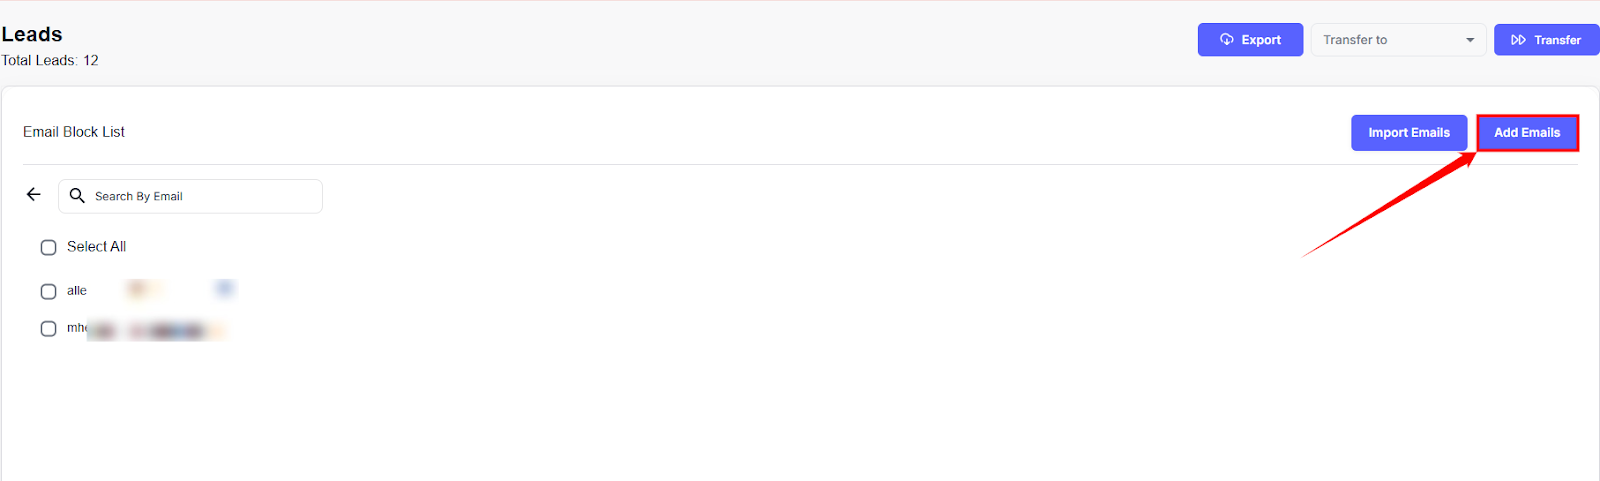Tick the Select All checkbox
Image resolution: width=1600 pixels, height=481 pixels.
48,247
